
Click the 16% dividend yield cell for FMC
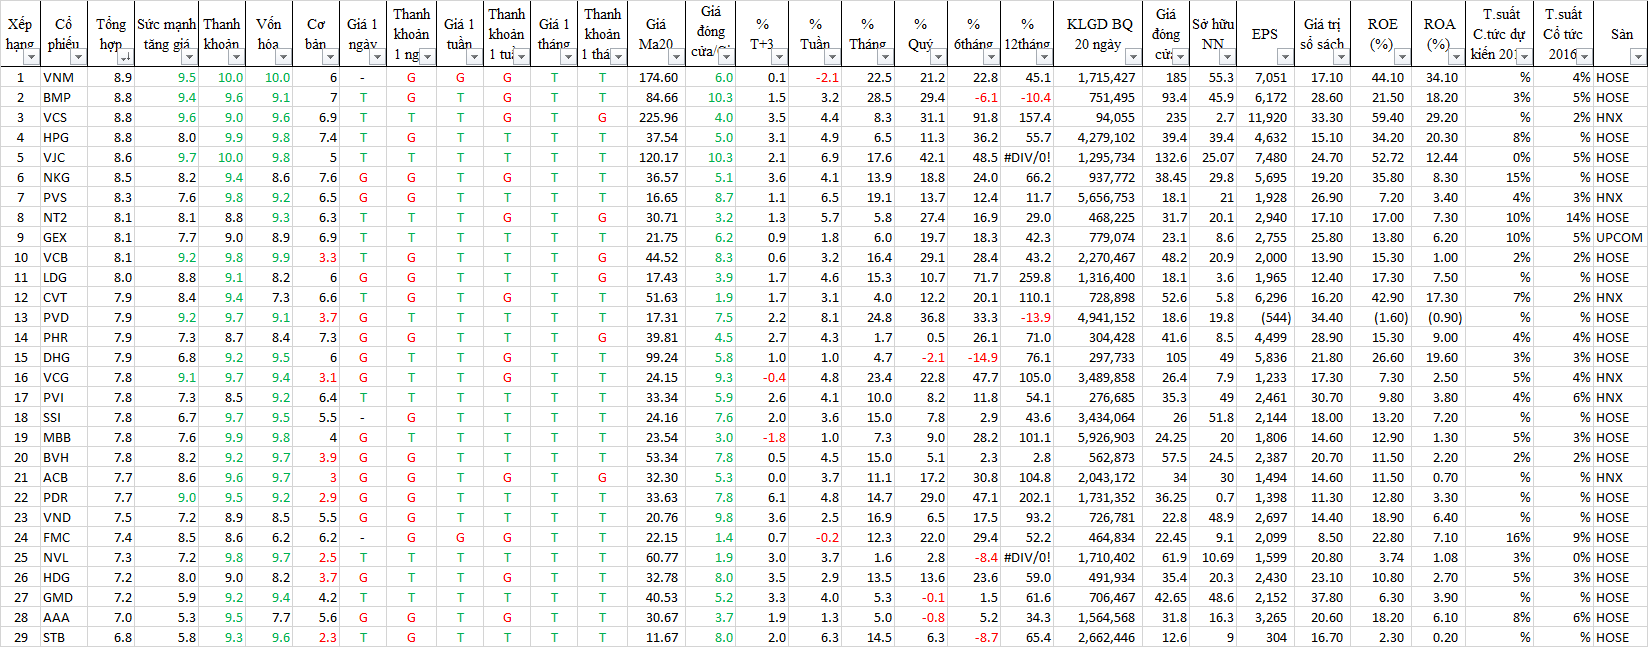pos(1500,537)
